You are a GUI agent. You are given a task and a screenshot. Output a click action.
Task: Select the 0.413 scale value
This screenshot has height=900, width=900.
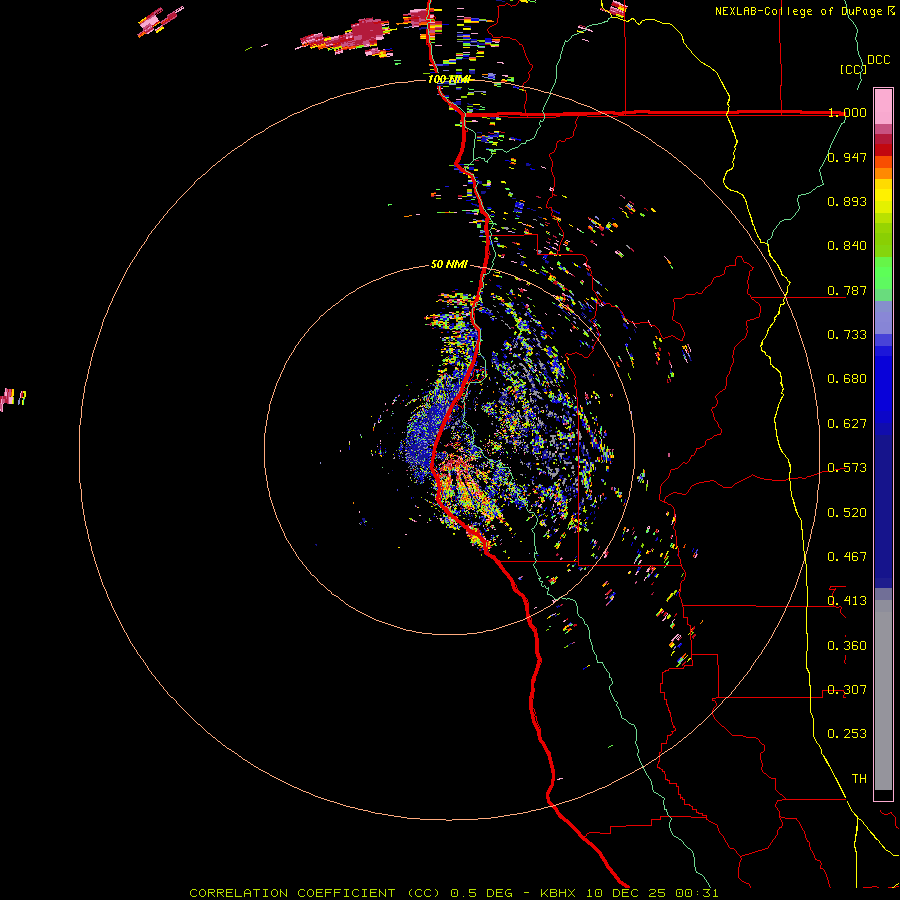(847, 601)
